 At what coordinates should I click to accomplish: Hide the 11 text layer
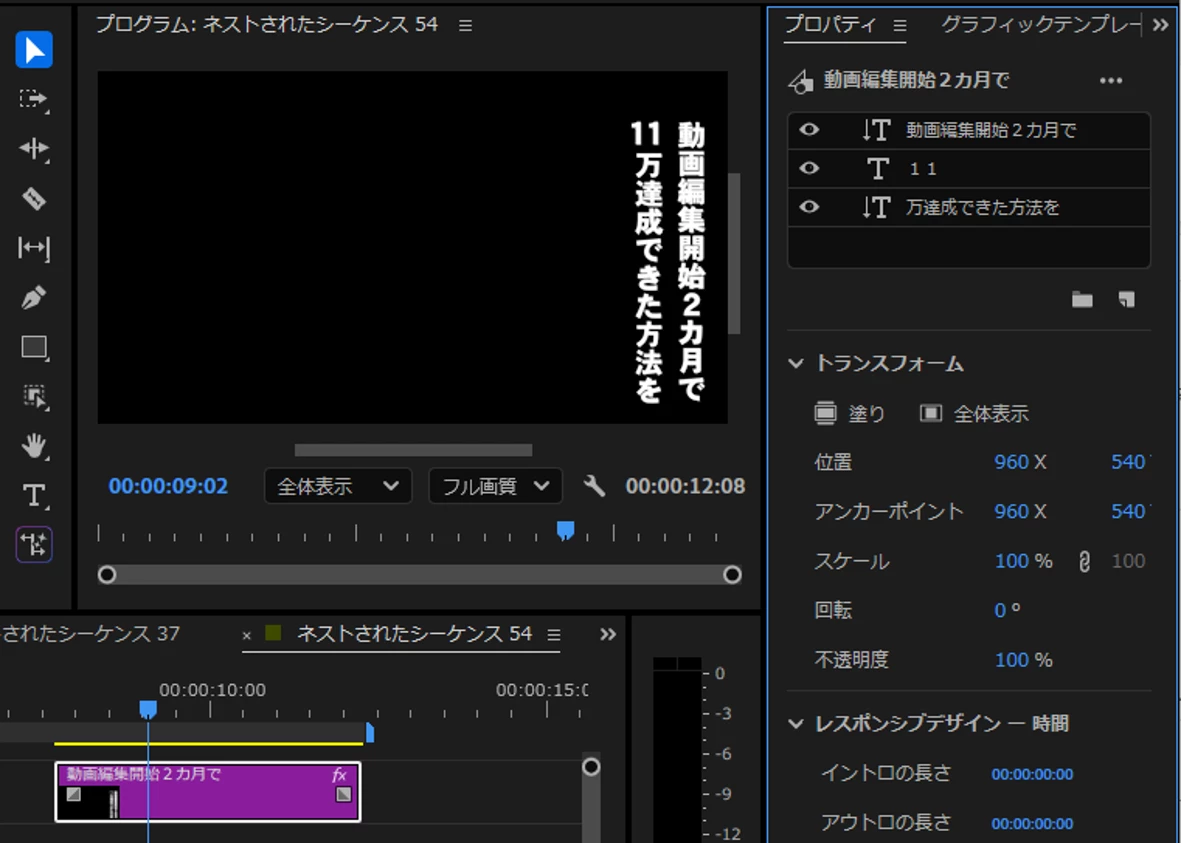[x=809, y=168]
